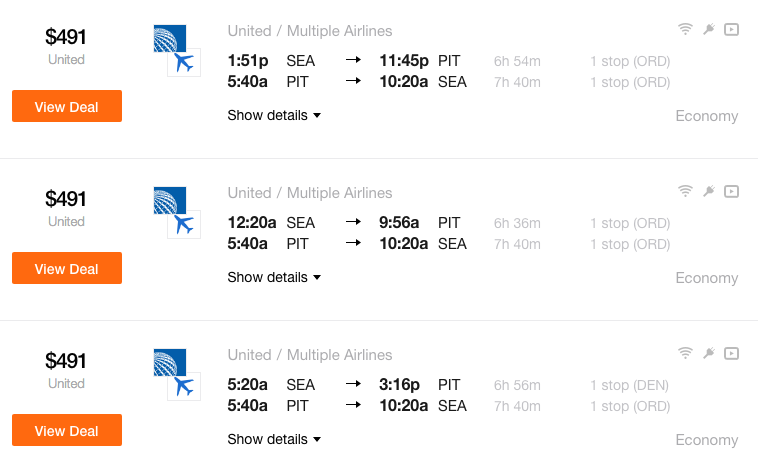Image resolution: width=758 pixels, height=469 pixels.
Task: Click the United airline logo on the 5:20a flight
Action: tap(167, 362)
